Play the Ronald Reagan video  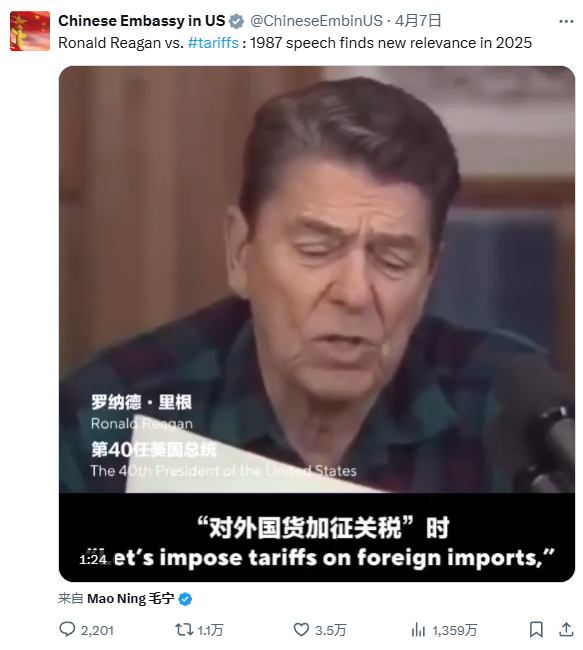[317, 324]
